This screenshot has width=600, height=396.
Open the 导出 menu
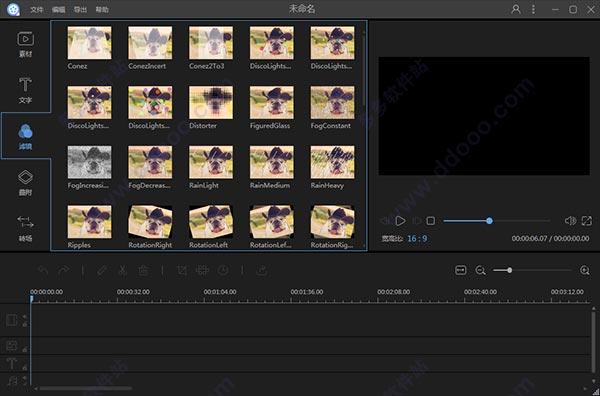(80, 10)
